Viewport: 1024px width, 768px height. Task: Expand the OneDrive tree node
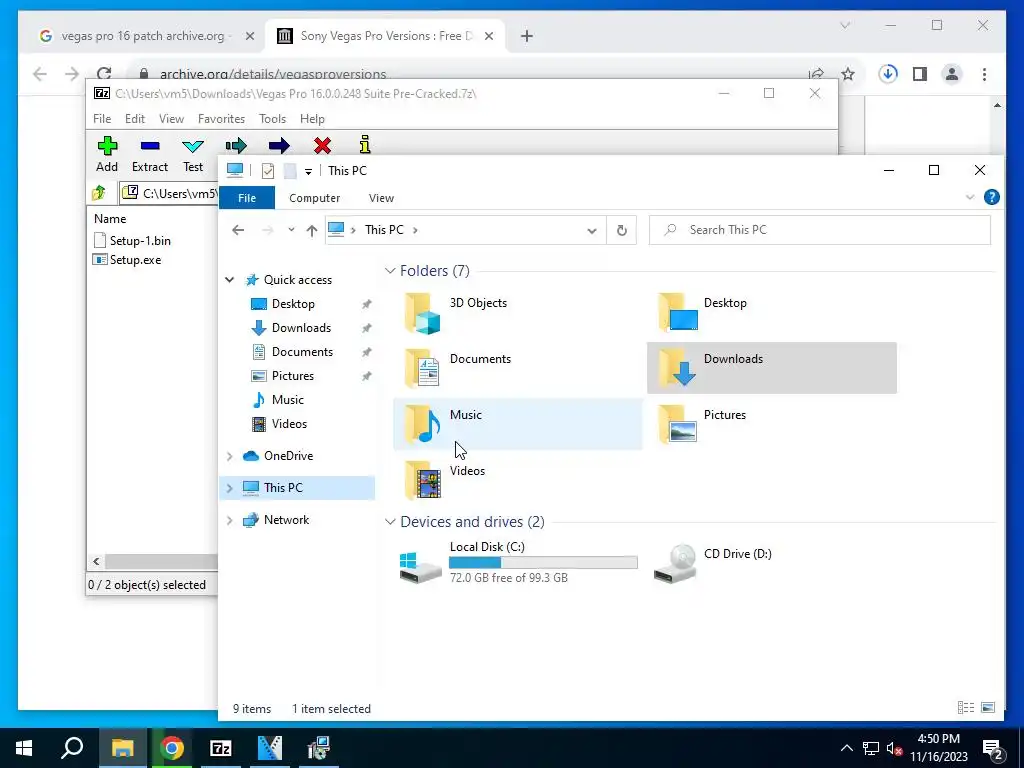pyautogui.click(x=229, y=456)
